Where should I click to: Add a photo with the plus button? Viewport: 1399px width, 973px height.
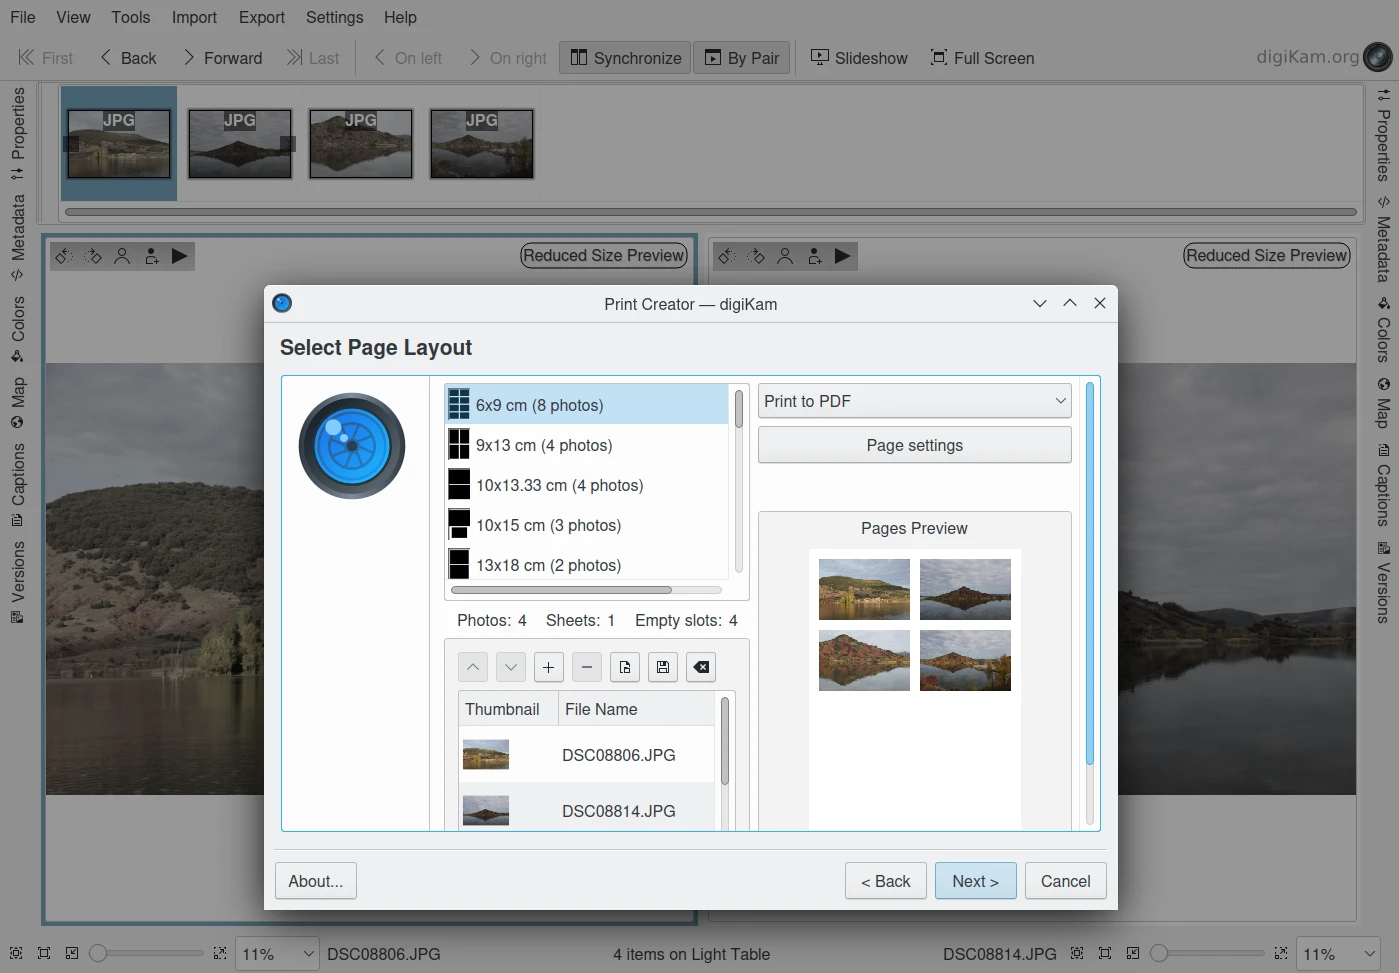[548, 667]
